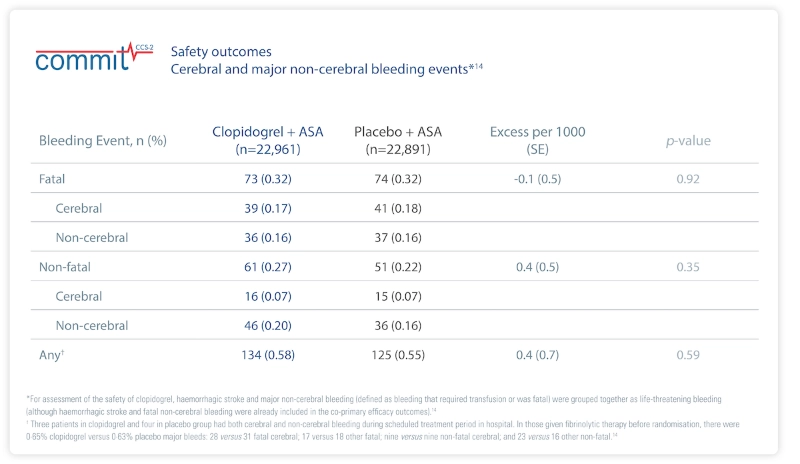Viewport: 800px width, 464px height.
Task: Select the "Excess per 1000 (SE)" header
Action: coord(537,141)
